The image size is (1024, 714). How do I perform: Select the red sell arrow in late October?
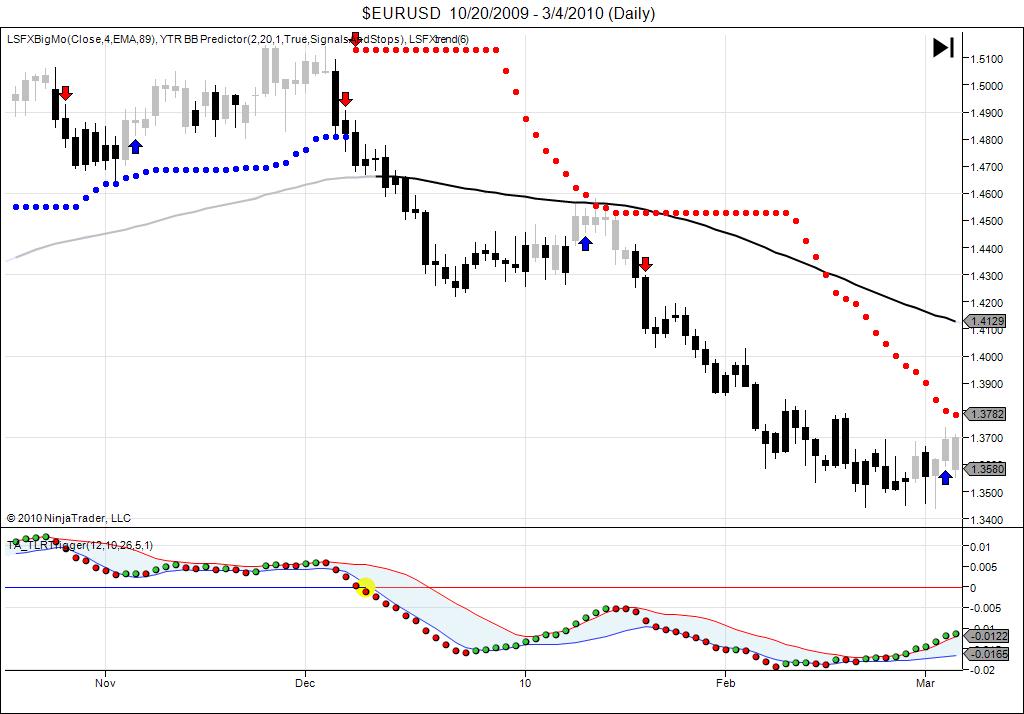tap(65, 93)
